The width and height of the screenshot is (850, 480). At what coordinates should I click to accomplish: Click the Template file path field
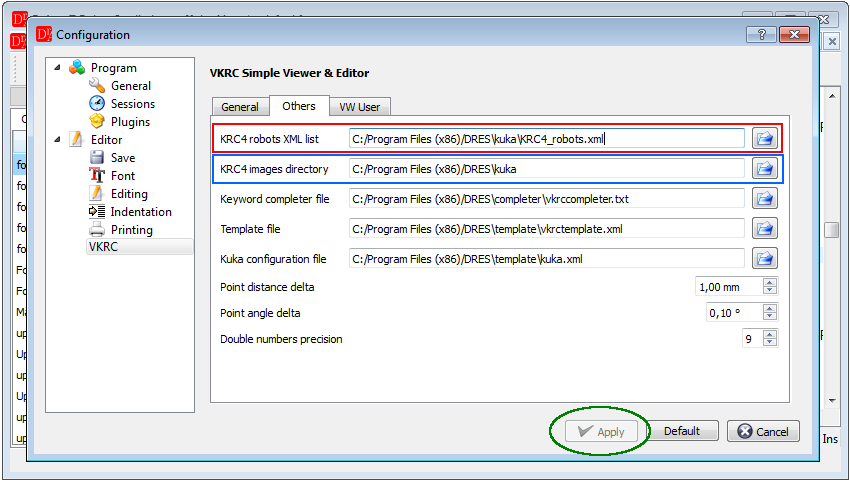tap(546, 229)
